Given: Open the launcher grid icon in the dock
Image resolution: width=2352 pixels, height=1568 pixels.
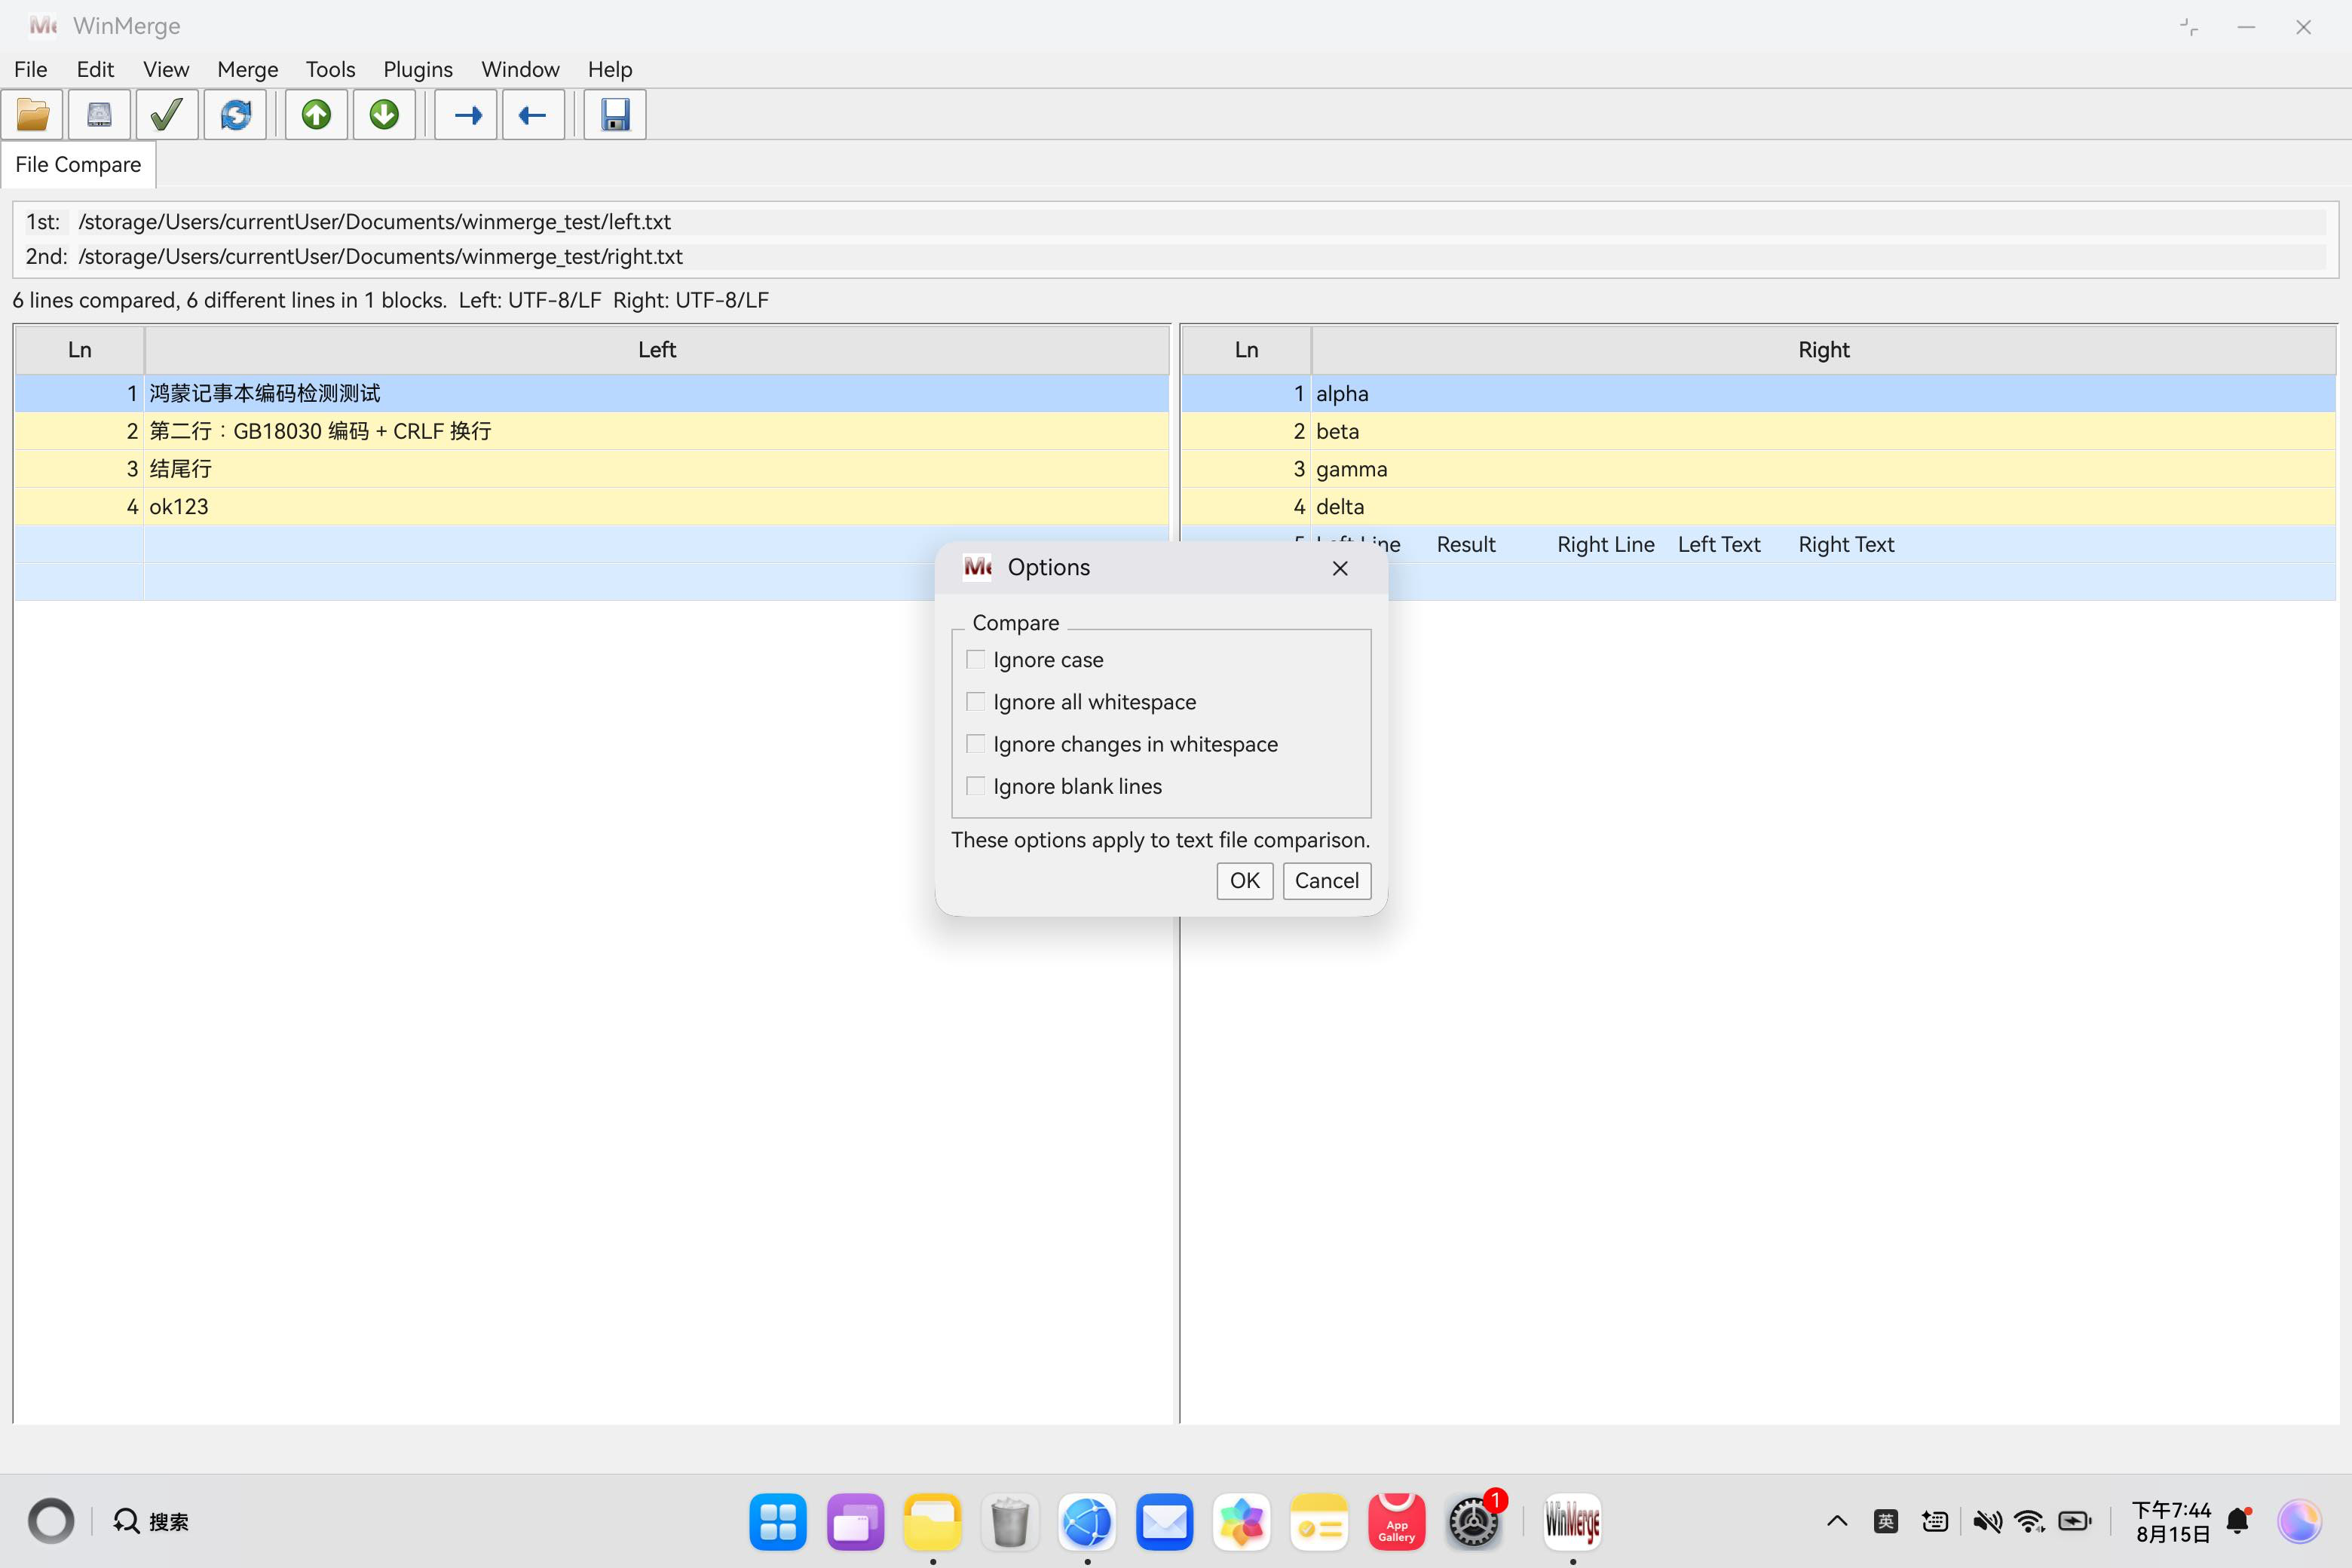Looking at the screenshot, I should pyautogui.click(x=778, y=1522).
